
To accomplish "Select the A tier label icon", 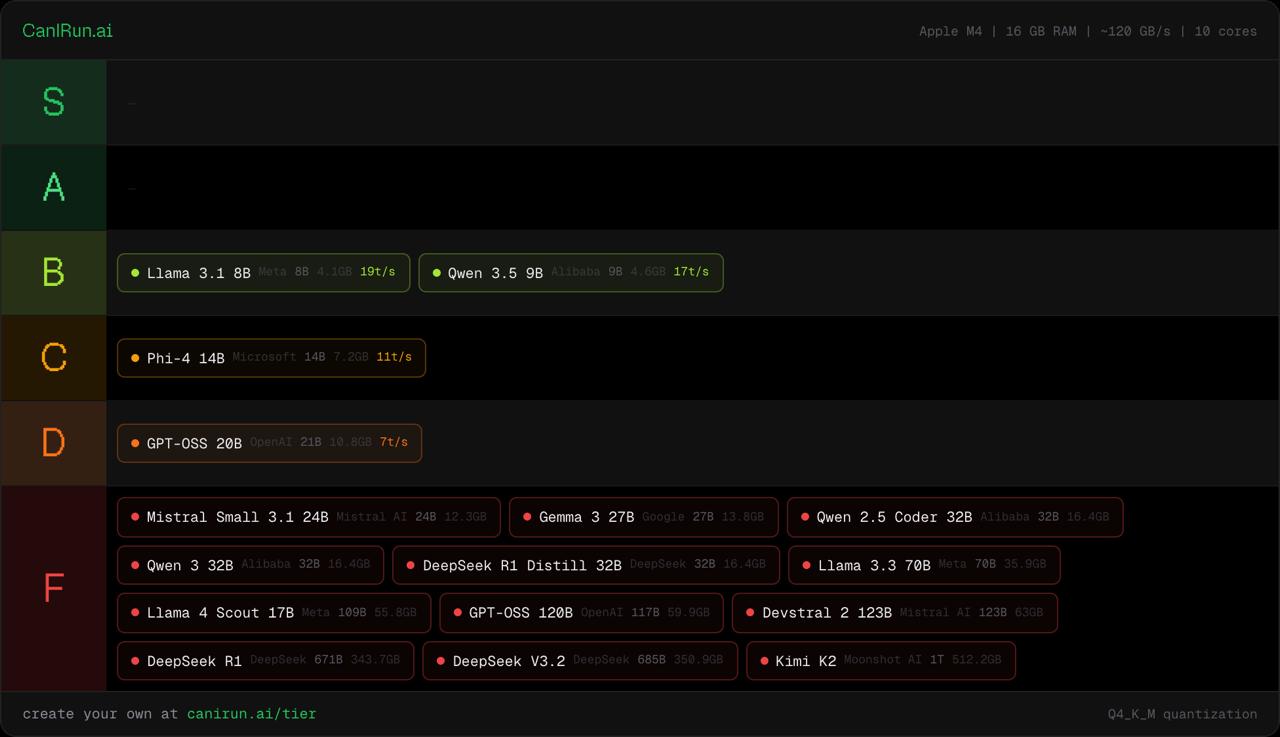I will (x=54, y=187).
